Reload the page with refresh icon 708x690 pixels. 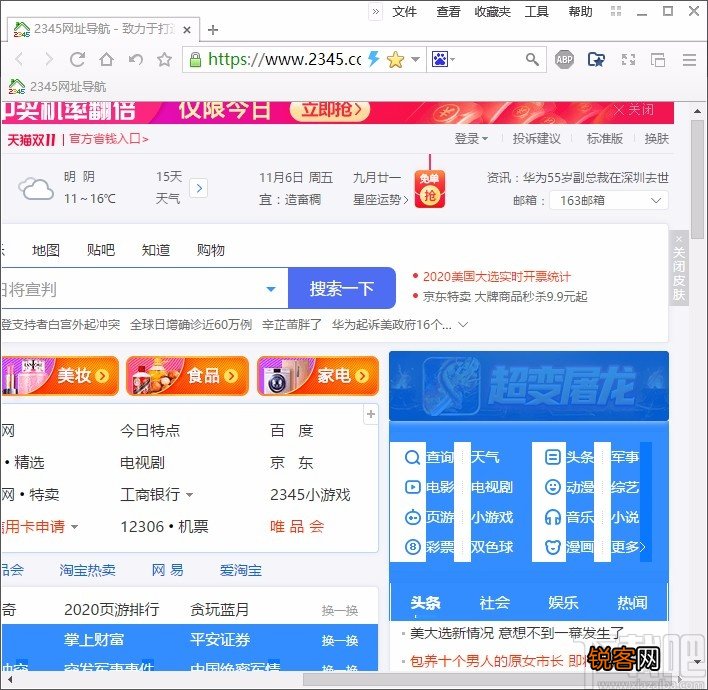coord(78,59)
